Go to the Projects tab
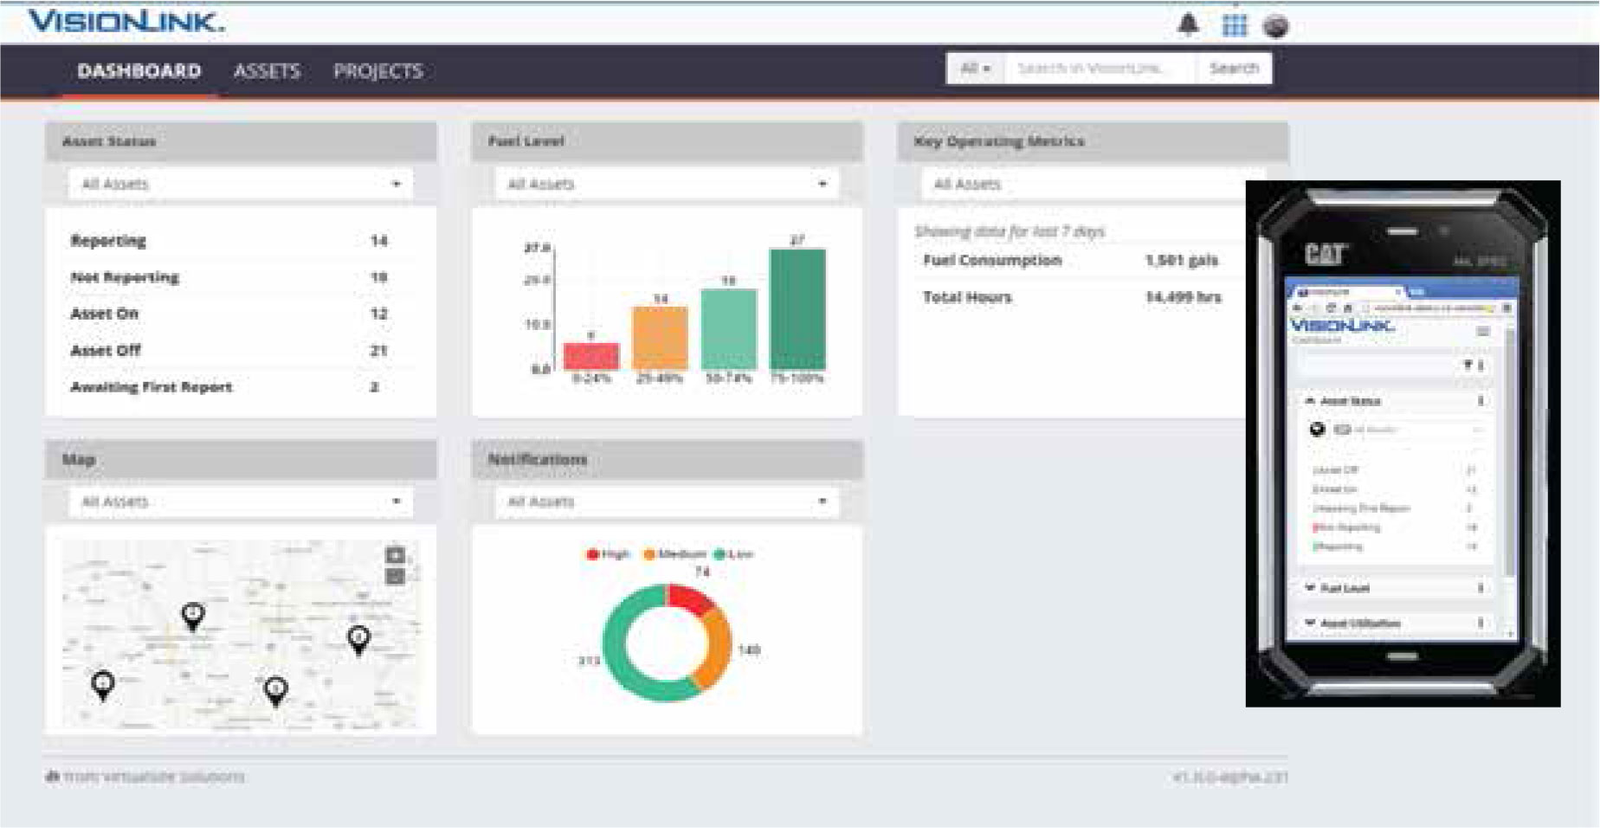 pyautogui.click(x=377, y=71)
